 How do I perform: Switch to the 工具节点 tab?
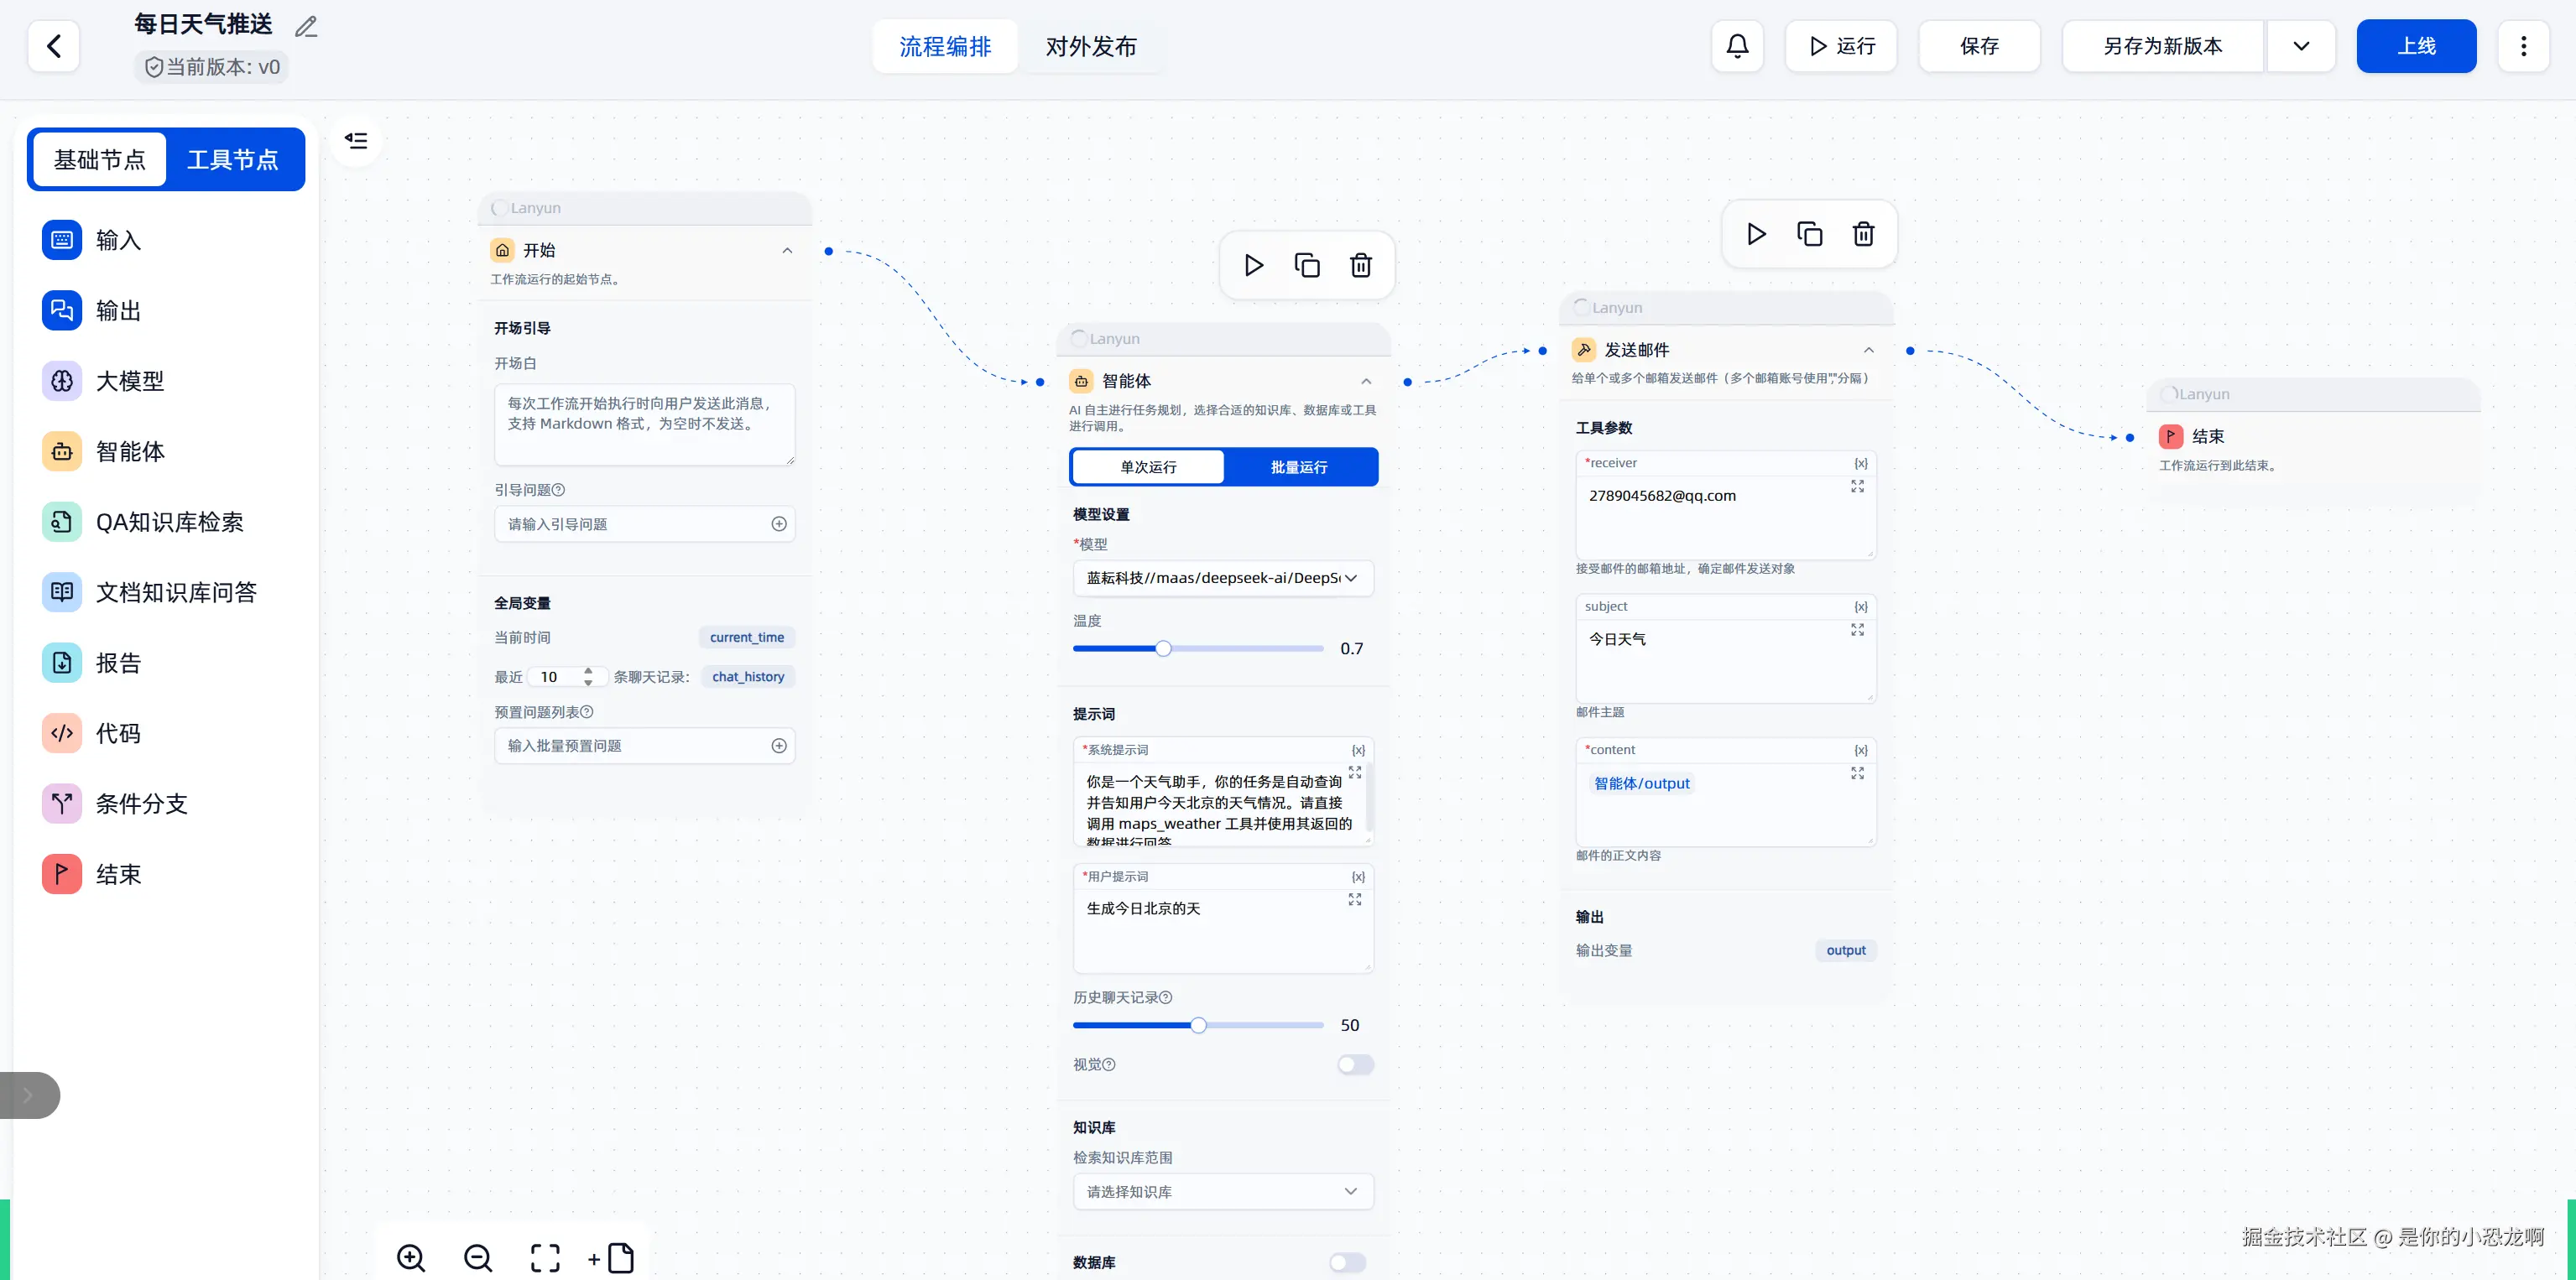pos(233,159)
